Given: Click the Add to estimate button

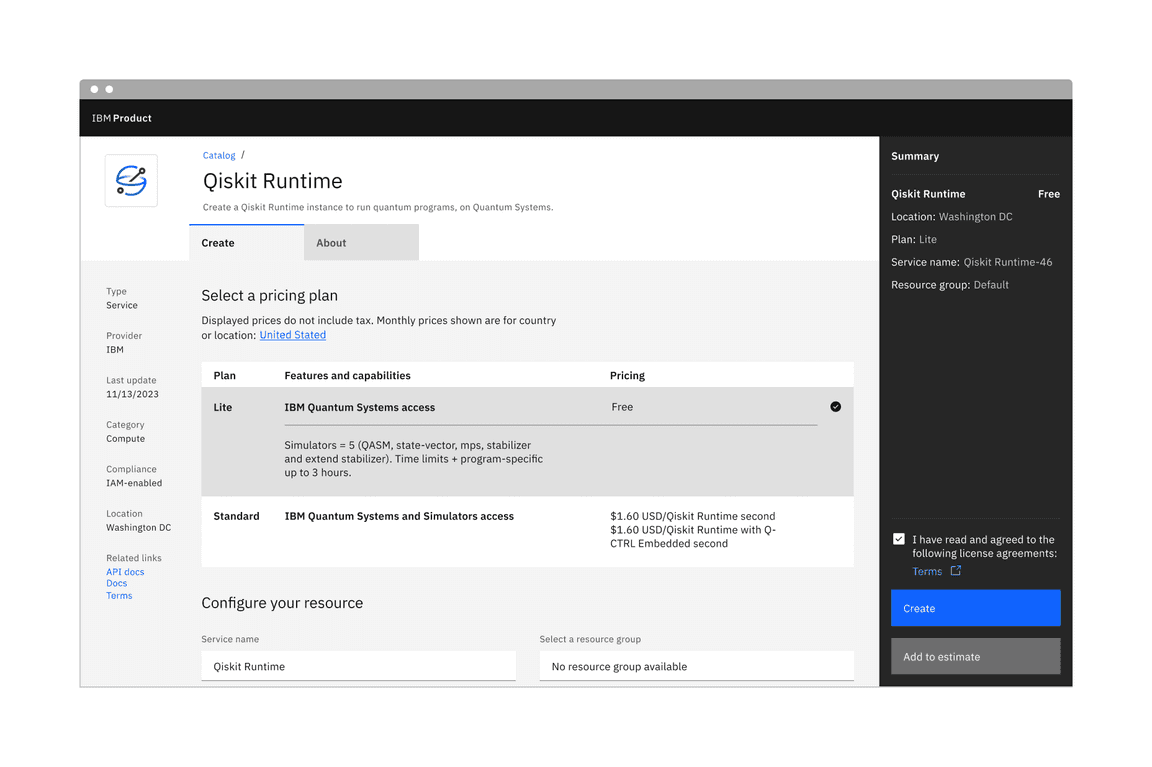Looking at the screenshot, I should click(x=975, y=656).
